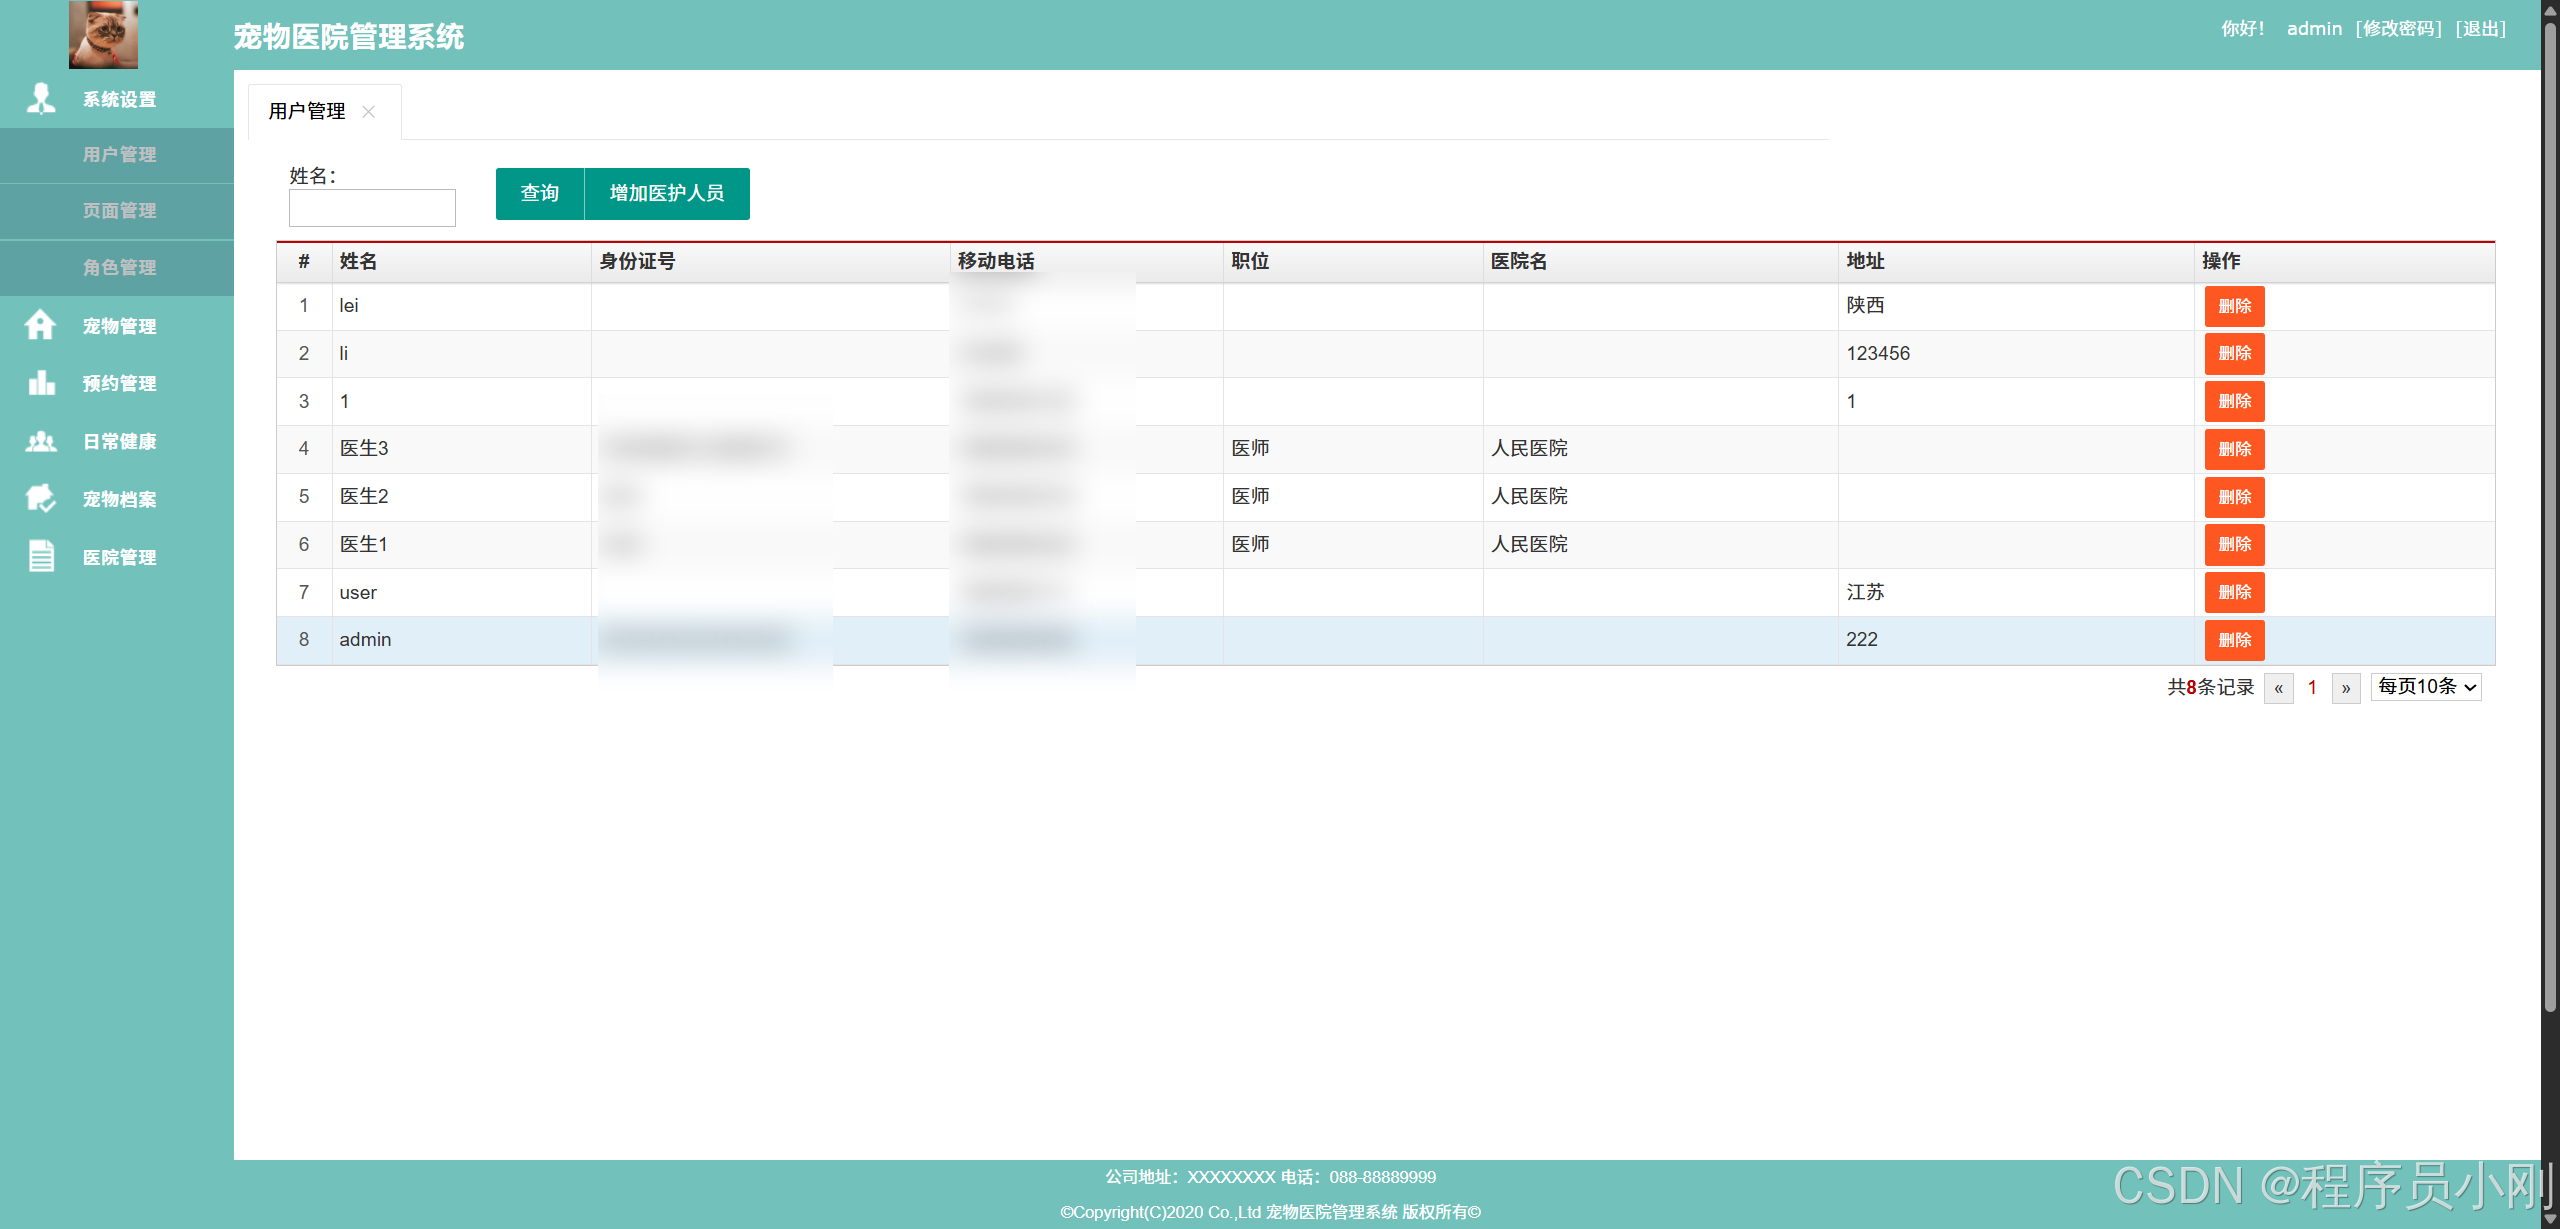Click the group people icon for 日常健康

pos(41,441)
